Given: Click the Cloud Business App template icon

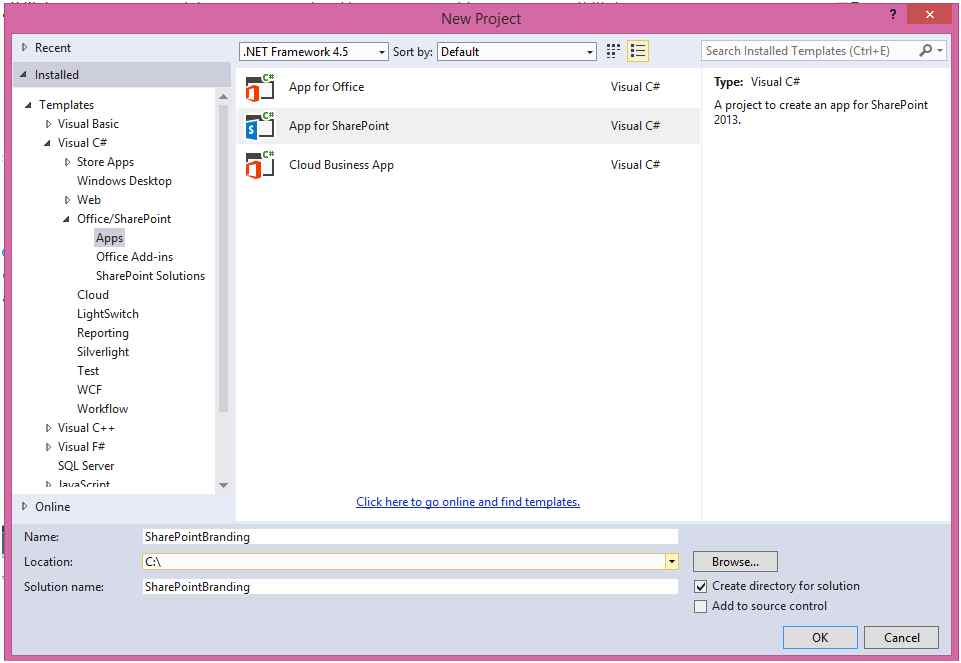Looking at the screenshot, I should tap(260, 165).
